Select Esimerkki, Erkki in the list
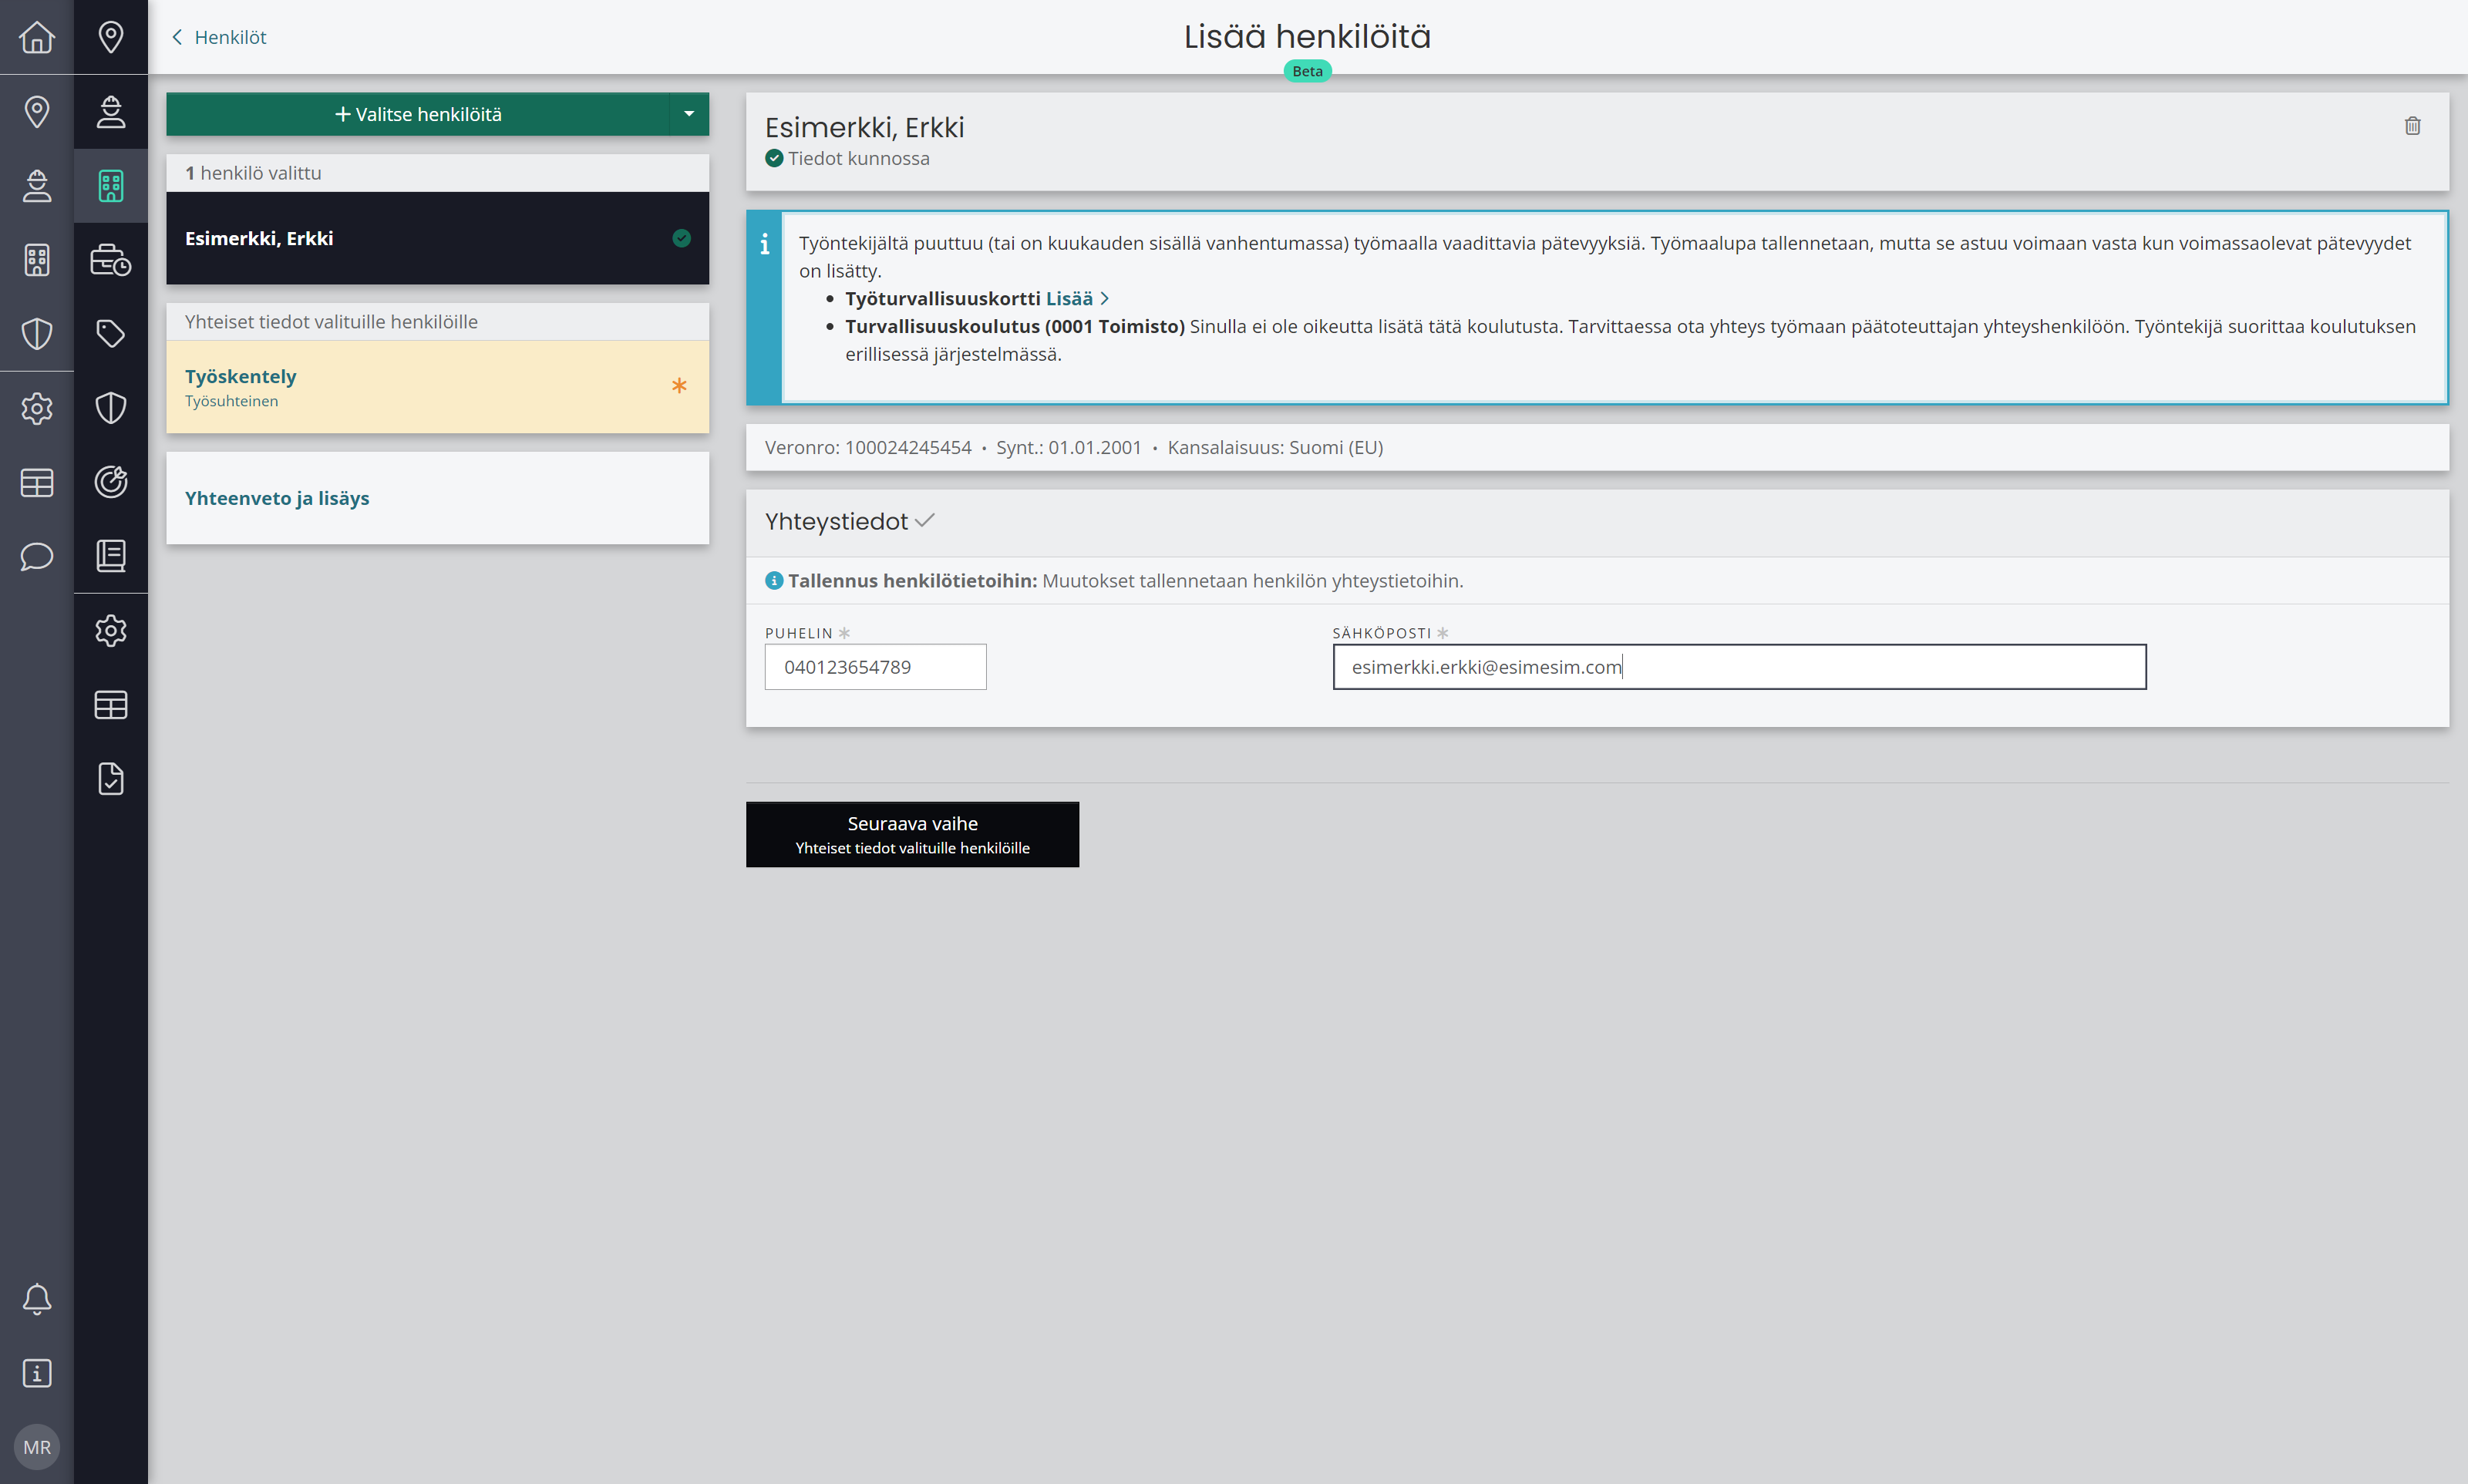Image resolution: width=2468 pixels, height=1484 pixels. [437, 238]
